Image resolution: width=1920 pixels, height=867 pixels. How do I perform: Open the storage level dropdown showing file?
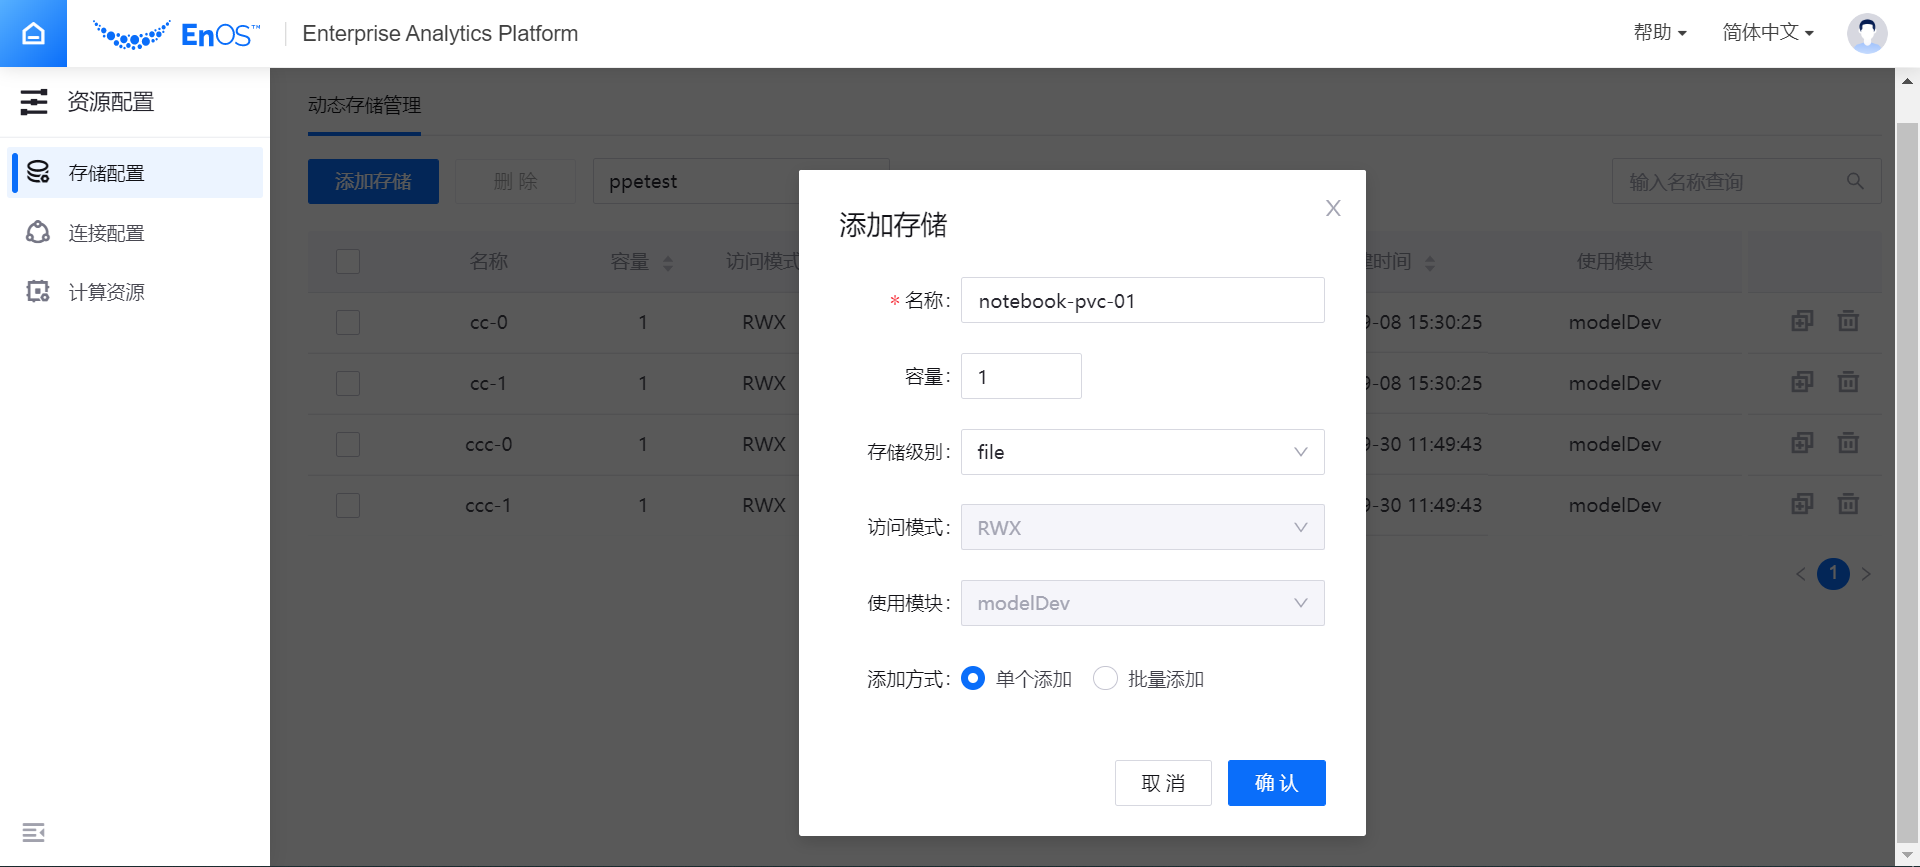(1142, 452)
